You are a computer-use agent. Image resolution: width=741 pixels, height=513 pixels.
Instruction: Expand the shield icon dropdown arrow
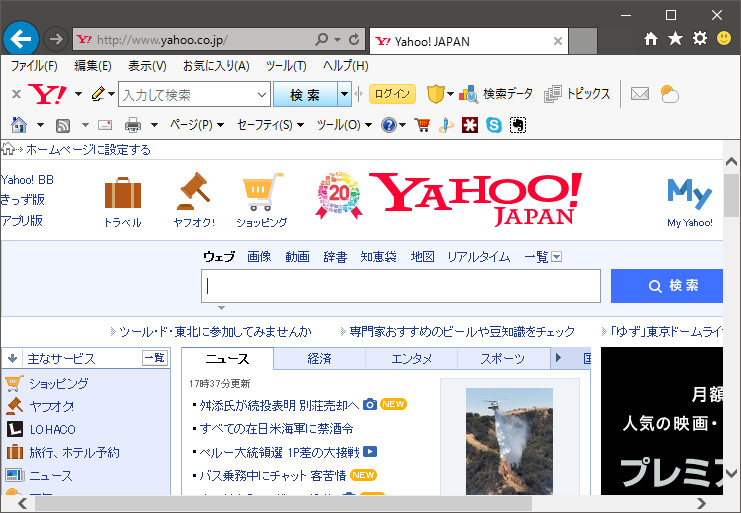(450, 94)
